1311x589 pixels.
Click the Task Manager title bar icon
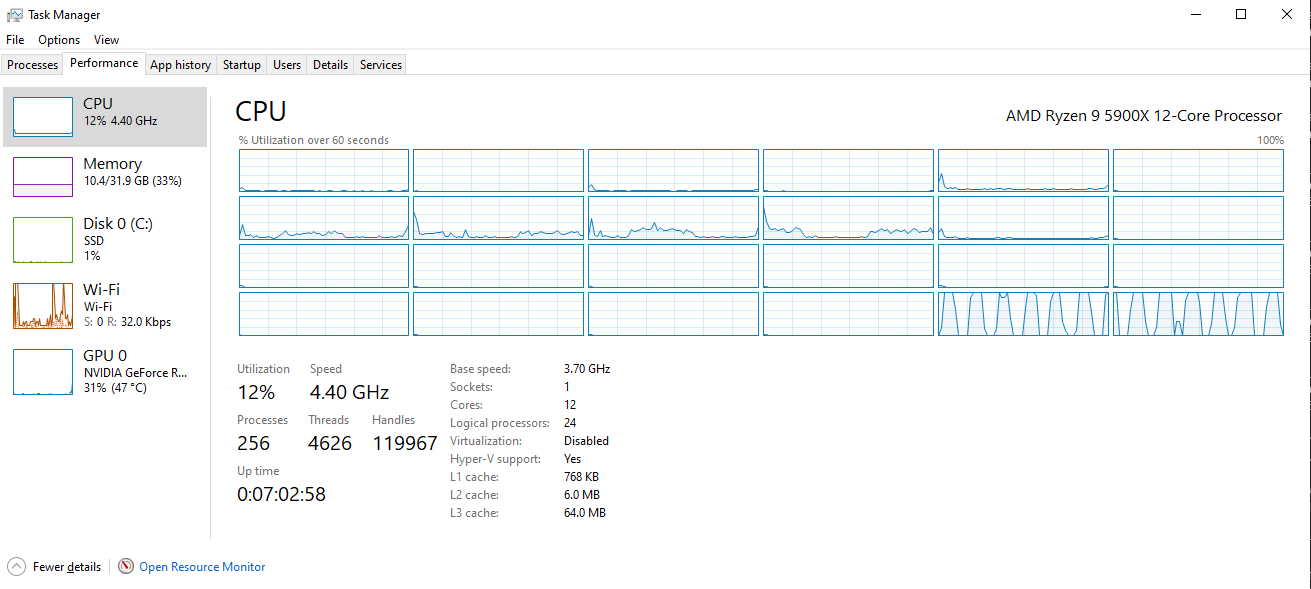click(15, 15)
